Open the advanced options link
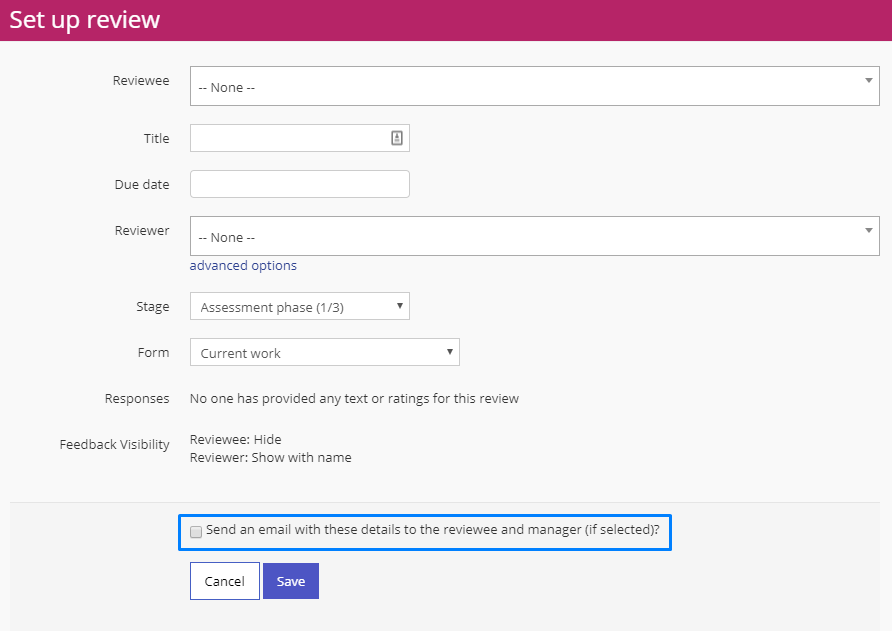This screenshot has height=631, width=892. pyautogui.click(x=243, y=266)
